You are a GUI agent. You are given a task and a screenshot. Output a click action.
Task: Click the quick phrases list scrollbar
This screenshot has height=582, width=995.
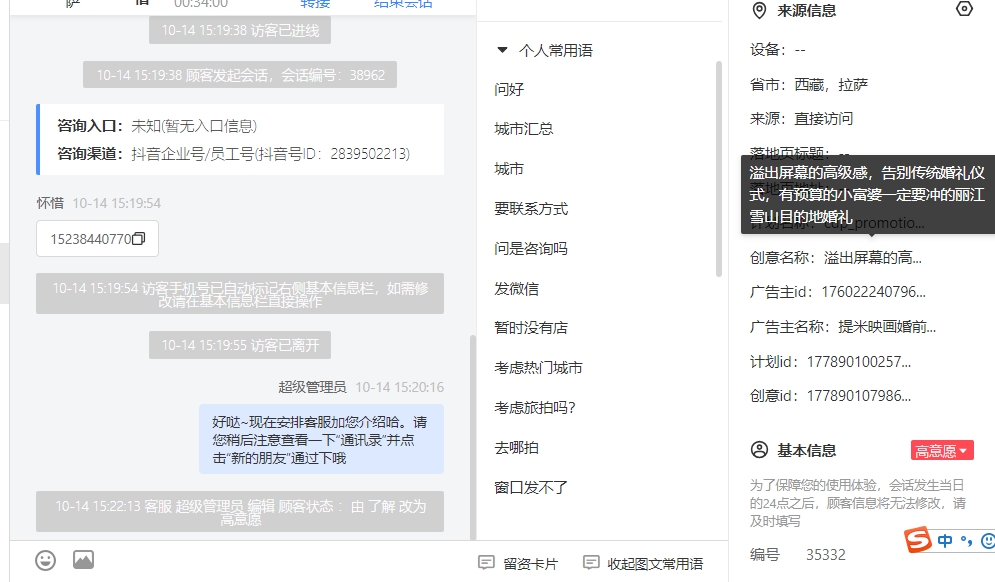click(718, 169)
